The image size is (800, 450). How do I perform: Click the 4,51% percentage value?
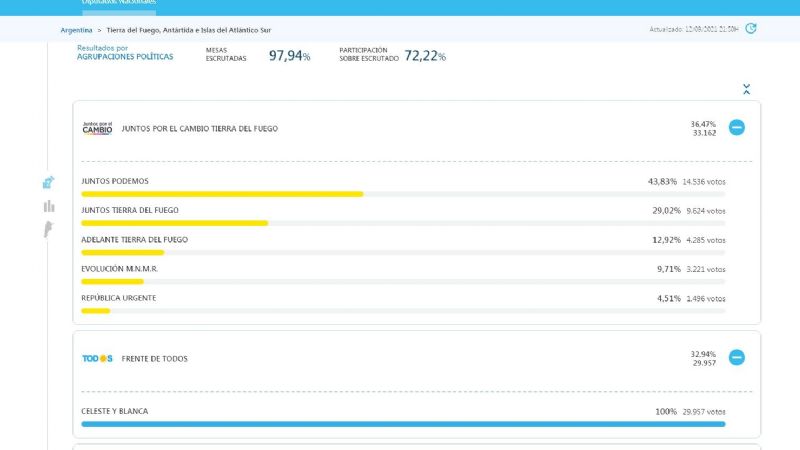pyautogui.click(x=669, y=298)
